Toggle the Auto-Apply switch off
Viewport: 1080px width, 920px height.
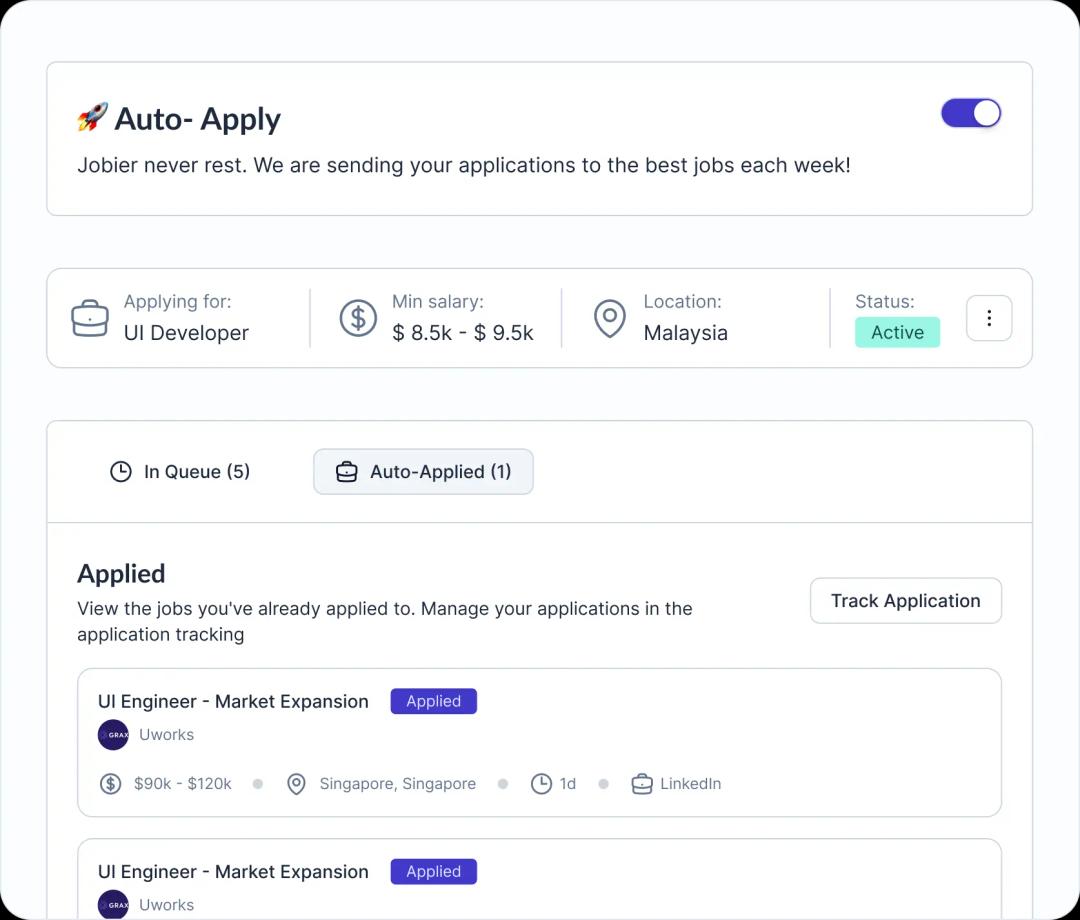click(x=970, y=113)
